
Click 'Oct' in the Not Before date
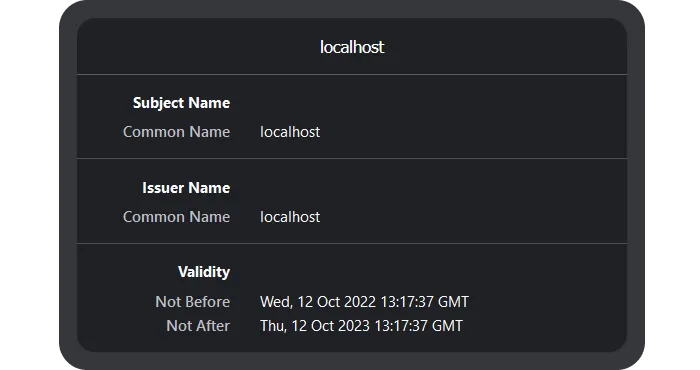coord(328,302)
